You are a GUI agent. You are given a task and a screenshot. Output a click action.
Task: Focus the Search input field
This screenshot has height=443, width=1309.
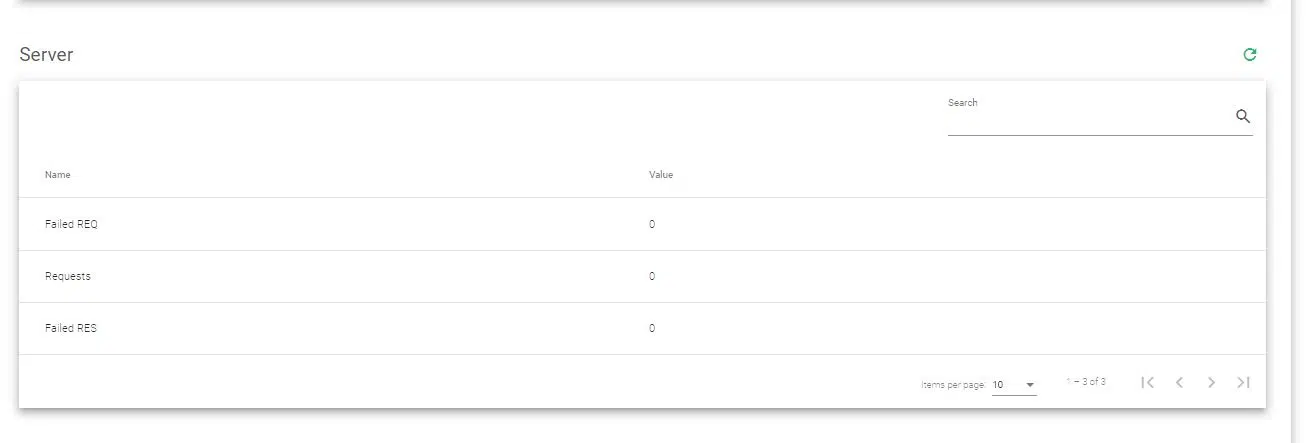1088,119
